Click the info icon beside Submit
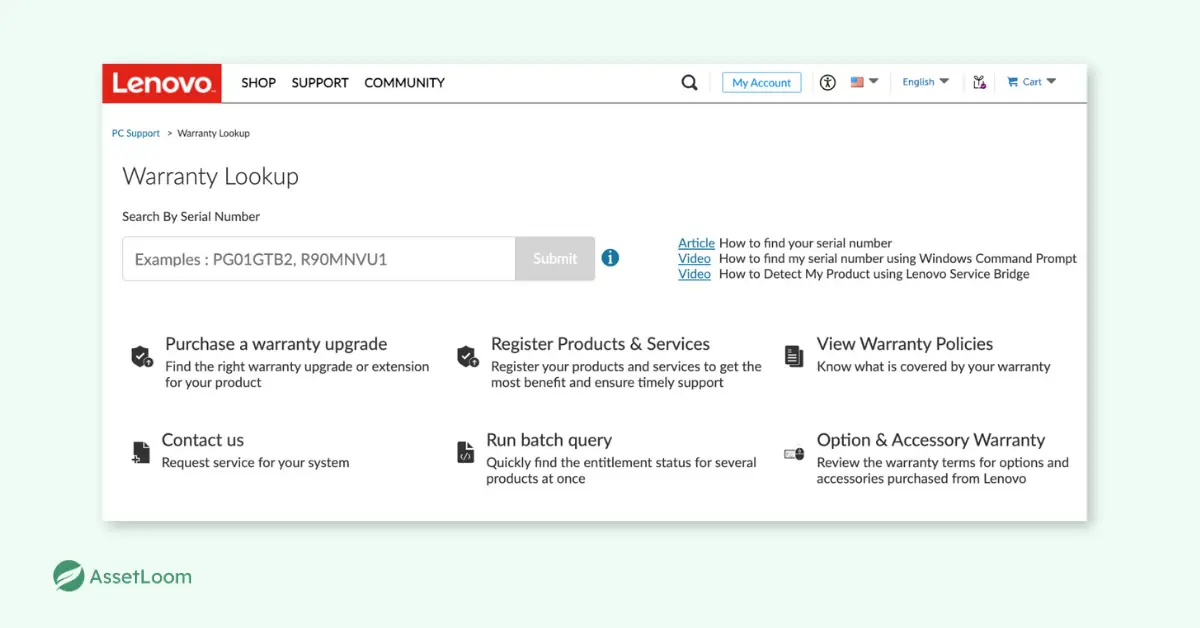This screenshot has width=1200, height=628. tap(610, 258)
